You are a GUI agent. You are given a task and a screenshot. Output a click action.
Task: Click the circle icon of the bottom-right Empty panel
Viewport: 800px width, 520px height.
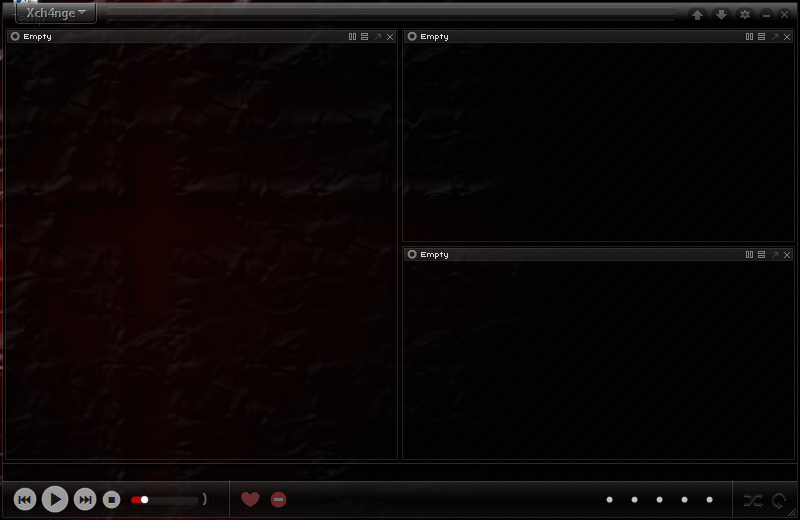point(412,254)
